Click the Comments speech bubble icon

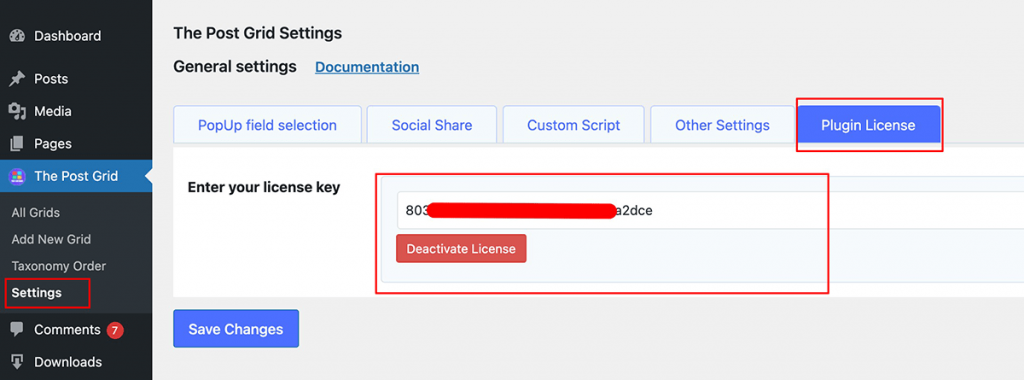17,330
